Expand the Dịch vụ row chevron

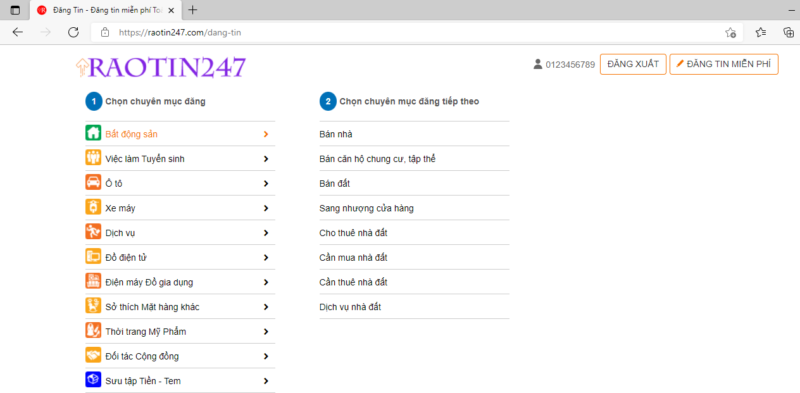tap(266, 233)
